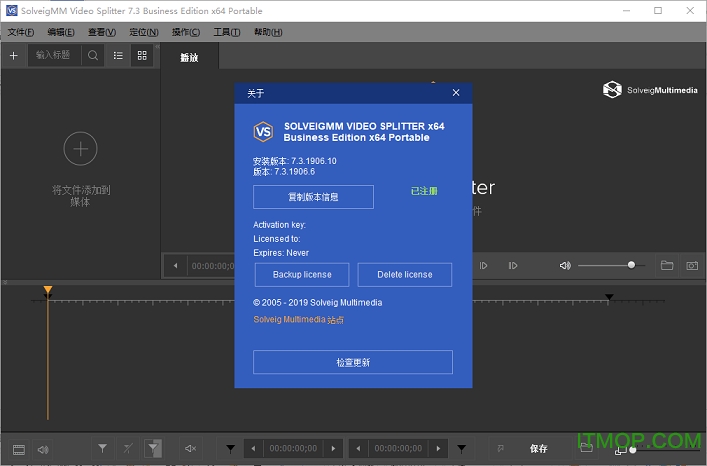Adjust the player volume slider handle

631,265
